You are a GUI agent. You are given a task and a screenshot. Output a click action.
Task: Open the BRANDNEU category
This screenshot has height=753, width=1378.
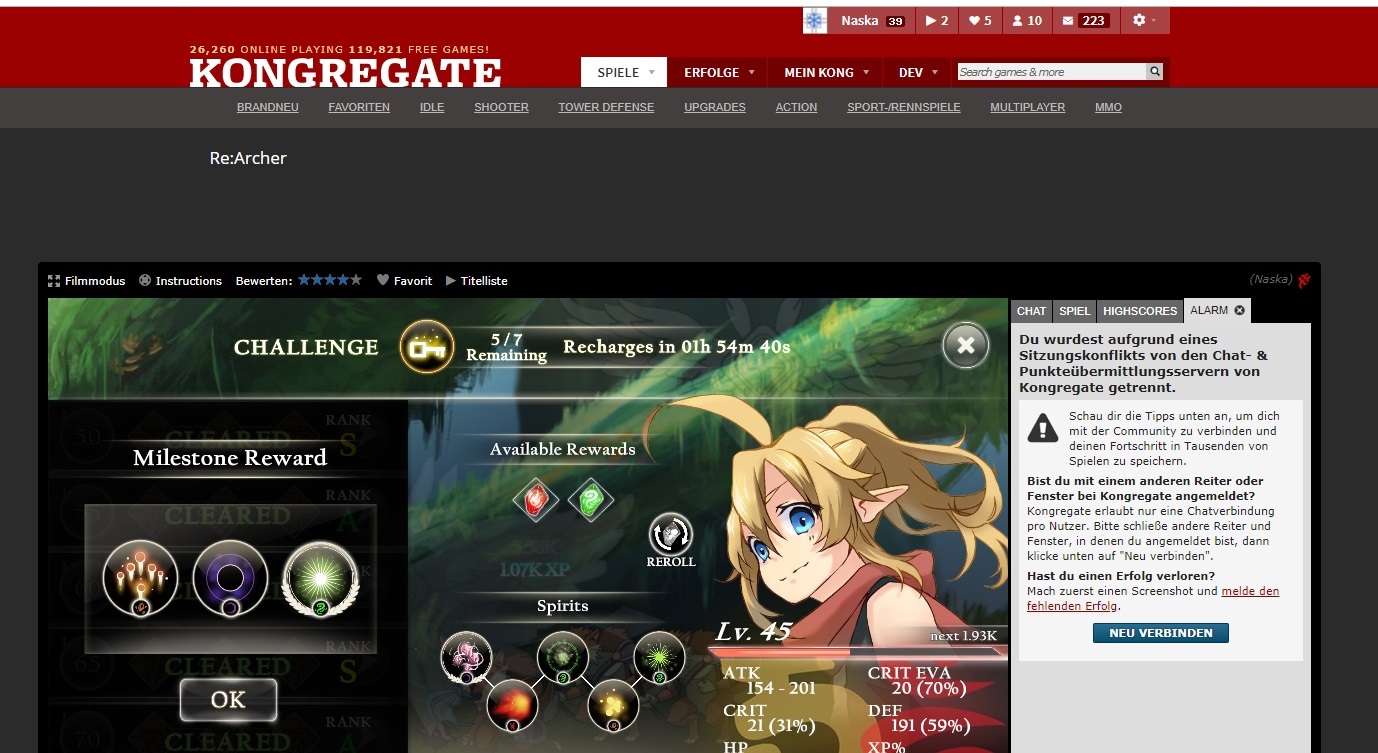pyautogui.click(x=268, y=107)
